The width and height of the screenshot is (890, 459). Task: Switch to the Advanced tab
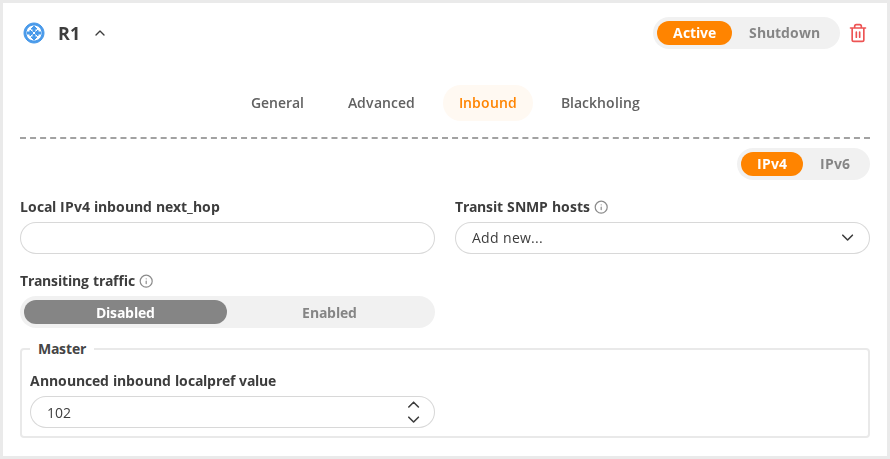coord(381,103)
